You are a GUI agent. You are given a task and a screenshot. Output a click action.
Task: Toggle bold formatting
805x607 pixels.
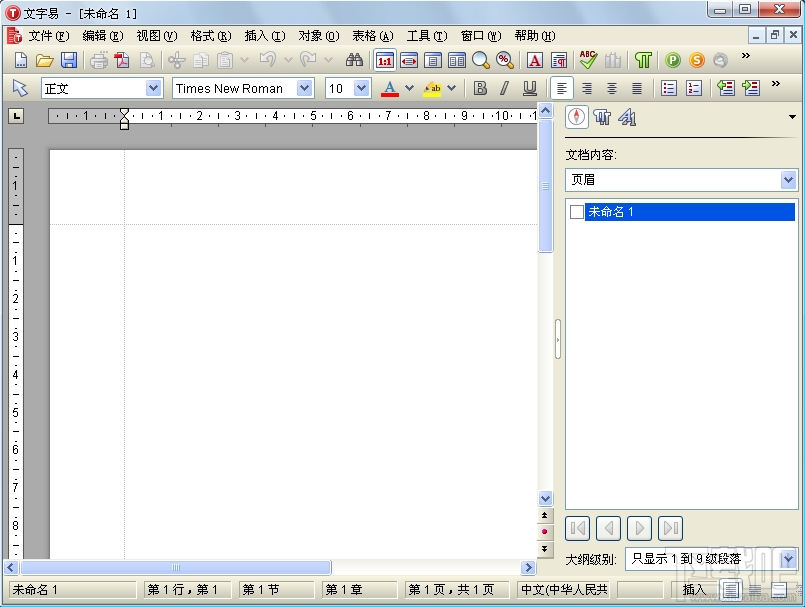480,88
